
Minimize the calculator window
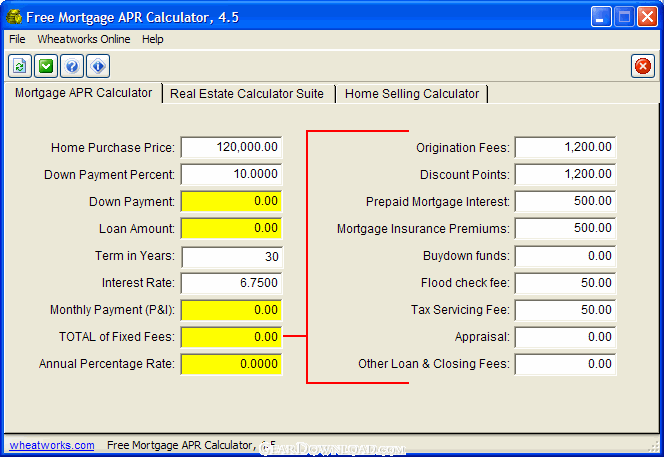pyautogui.click(x=601, y=17)
